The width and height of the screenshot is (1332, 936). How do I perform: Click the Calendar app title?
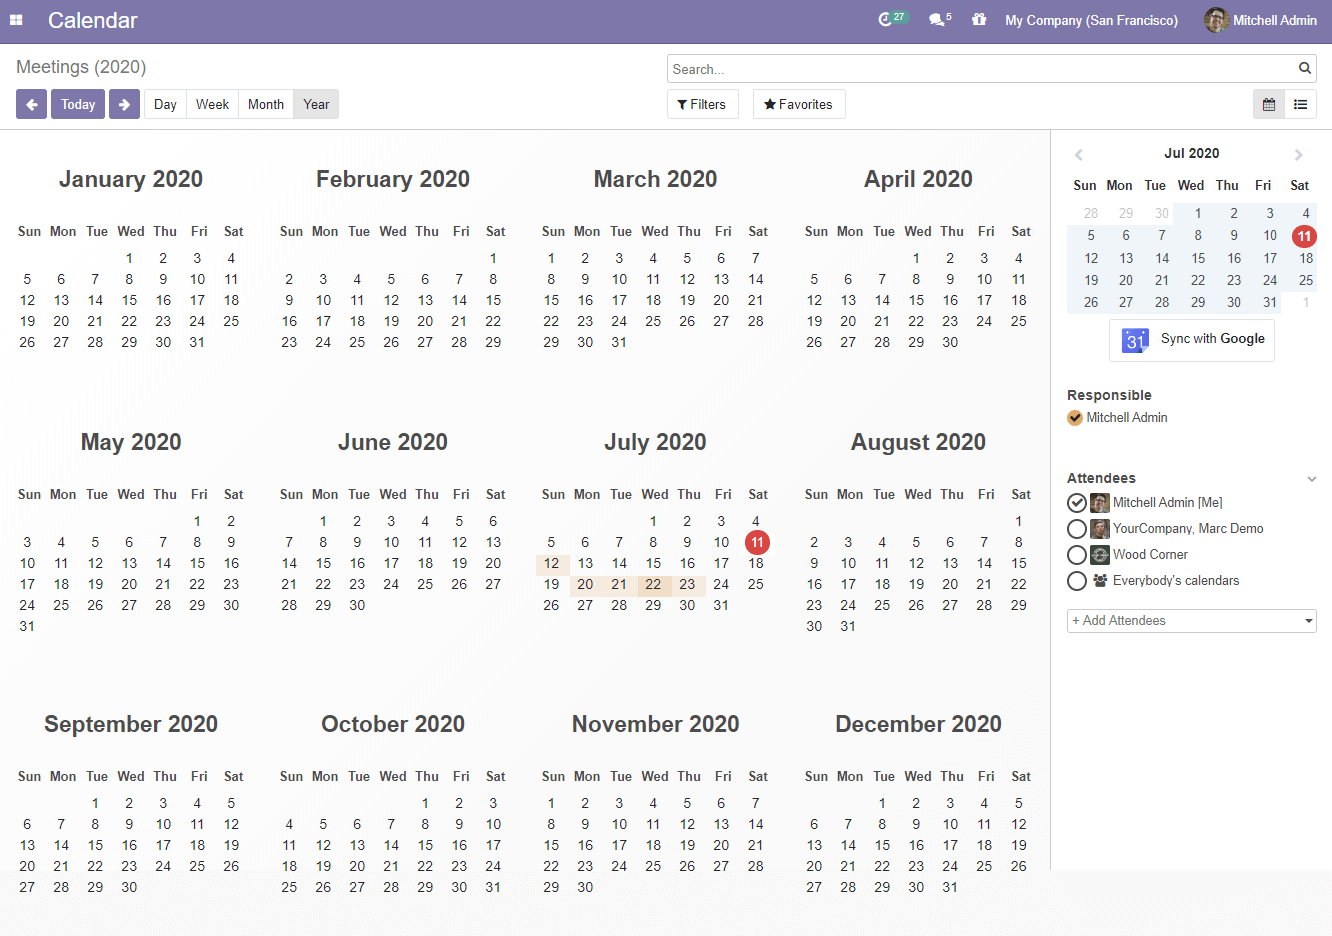tap(93, 20)
